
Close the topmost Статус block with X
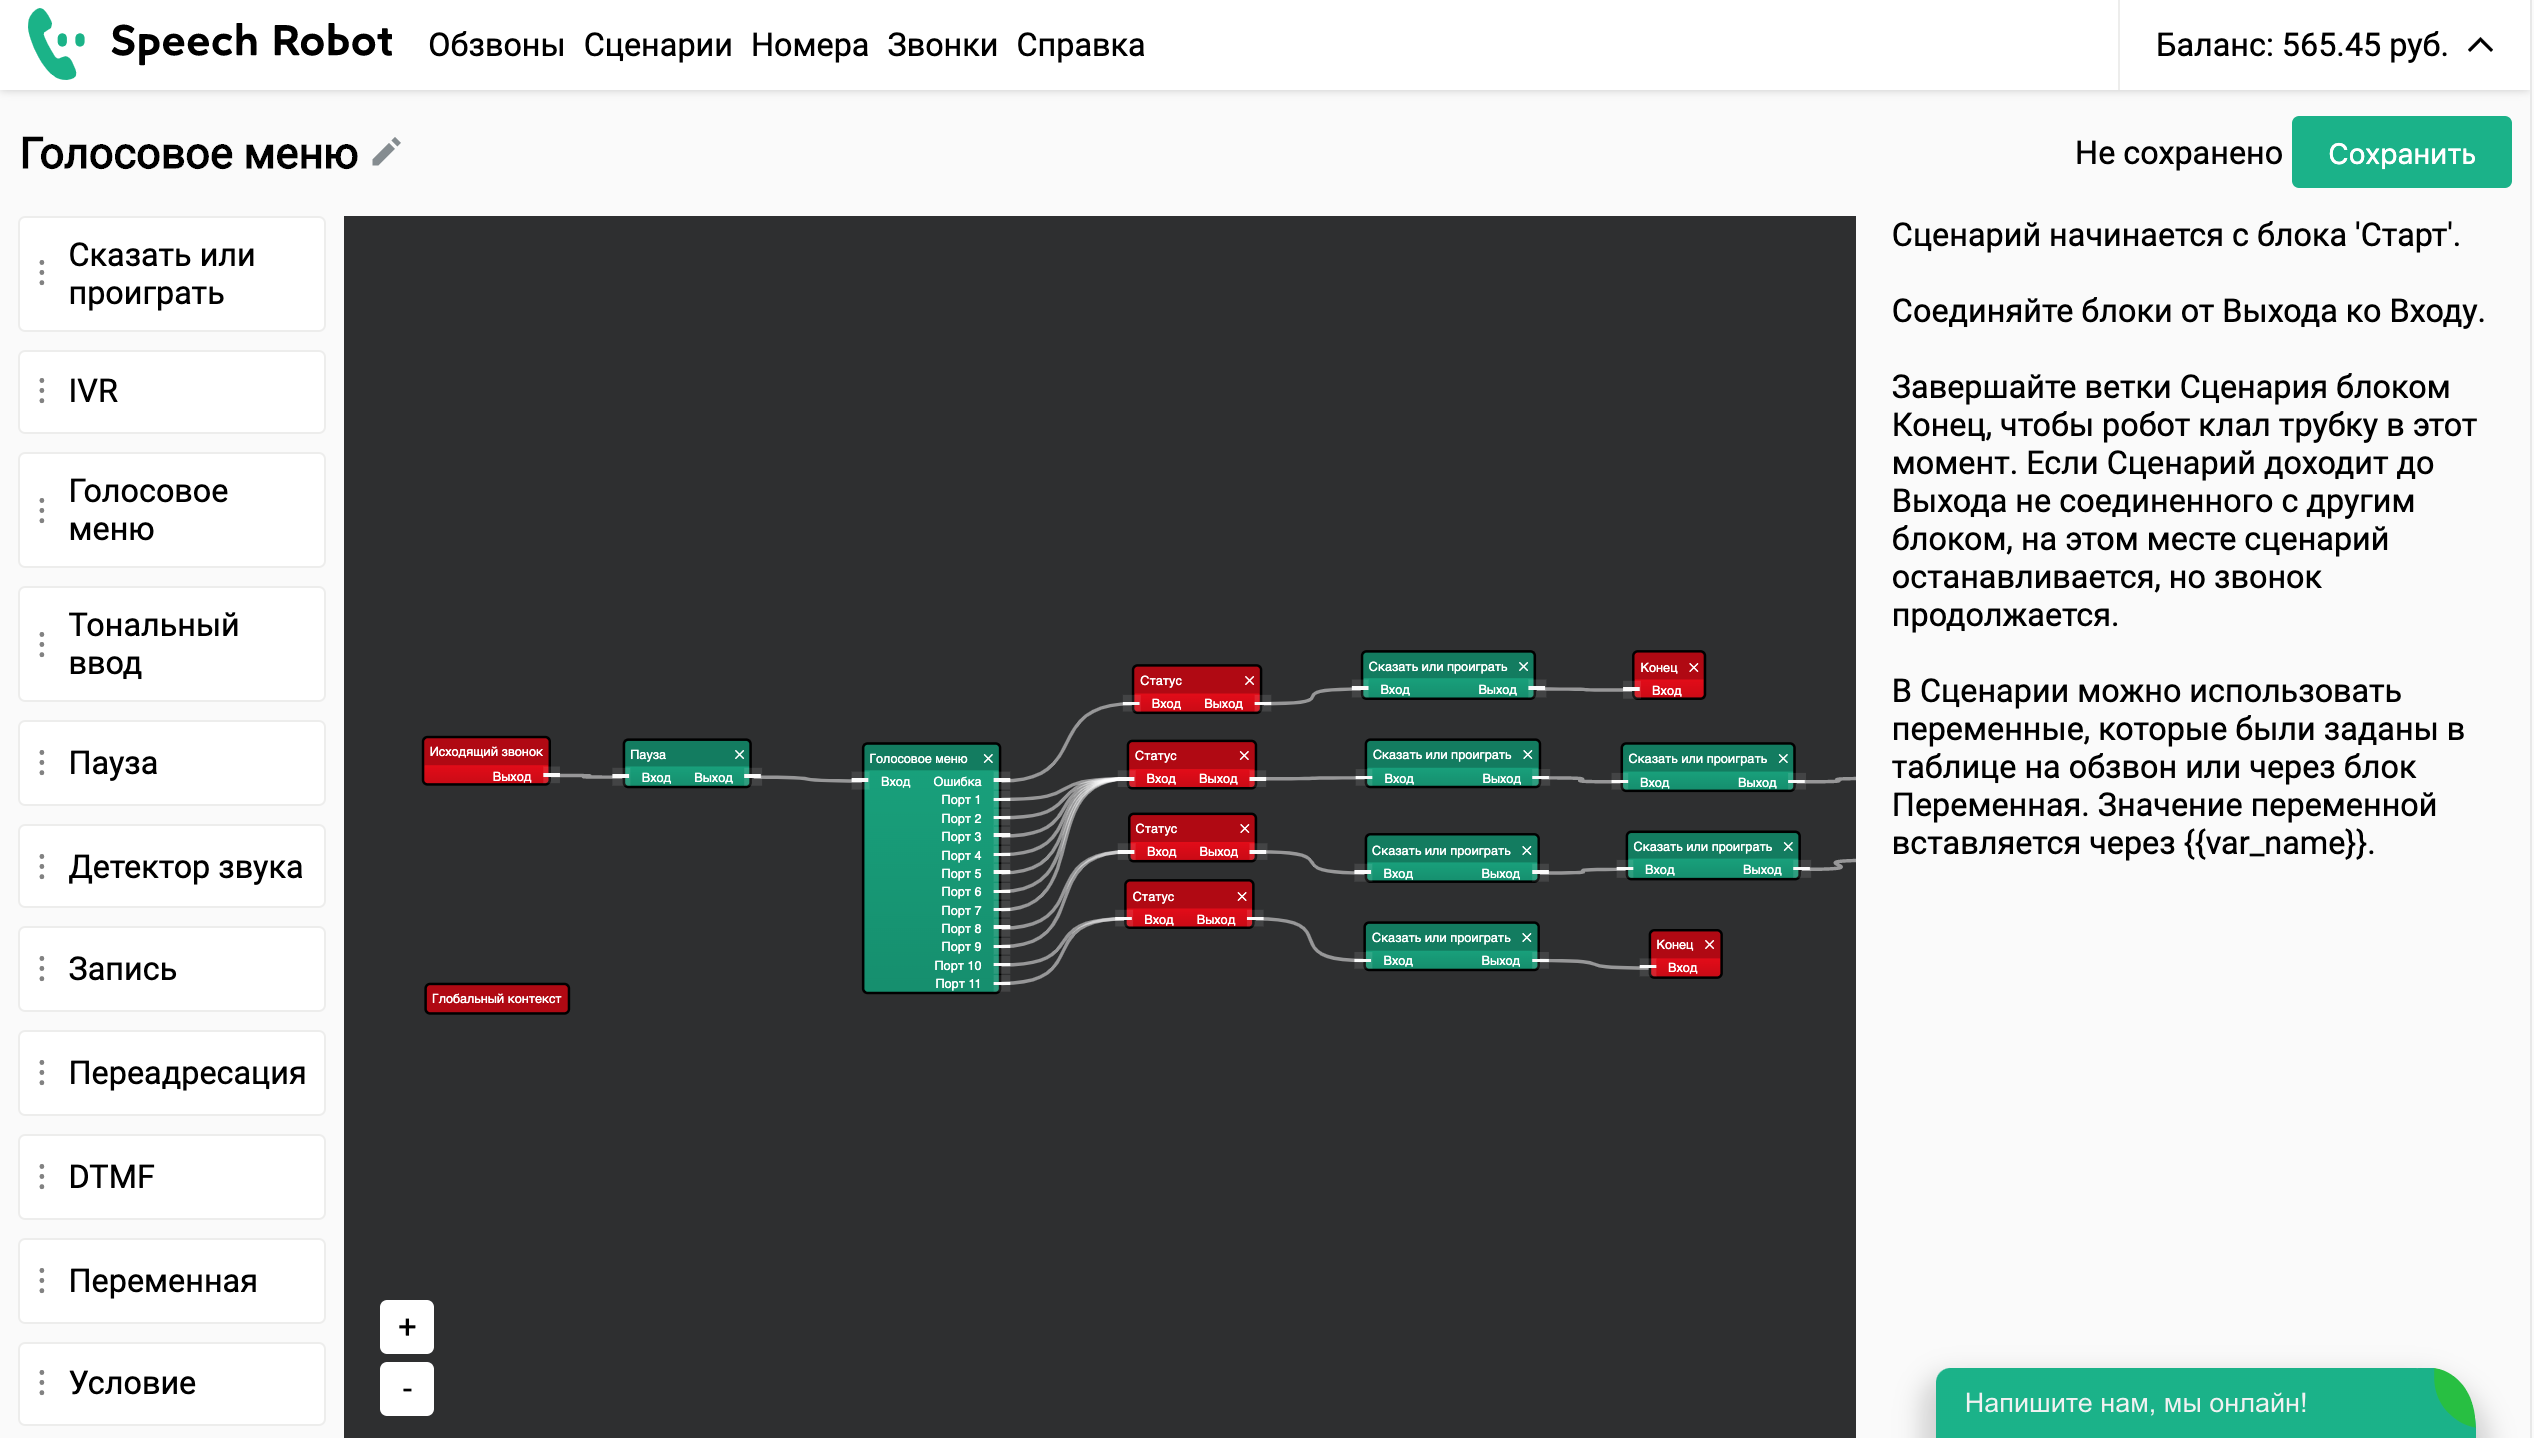tap(1249, 680)
